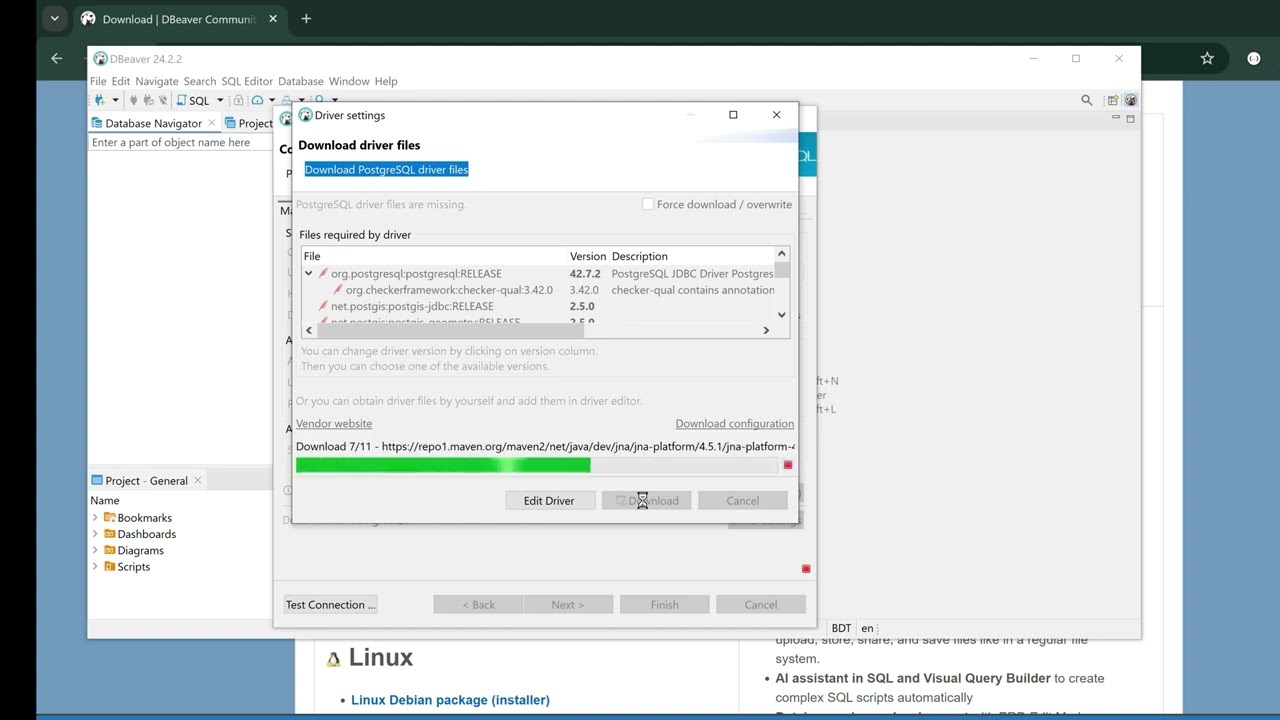Click the Edit Driver button
This screenshot has width=1280, height=720.
tap(549, 500)
